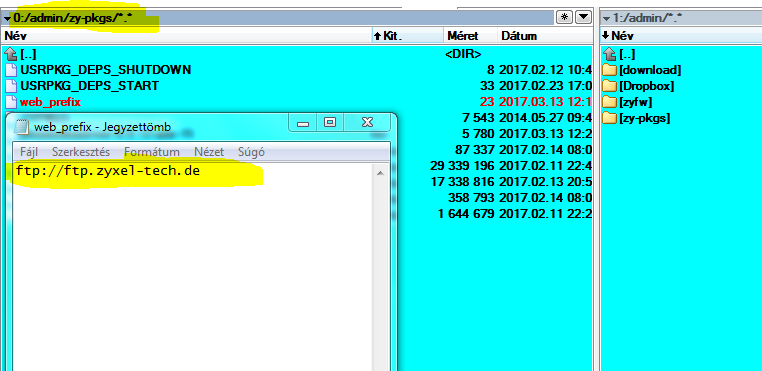Sort left panel by Dátum column
Image resolution: width=762 pixels, height=371 pixels.
pyautogui.click(x=545, y=35)
